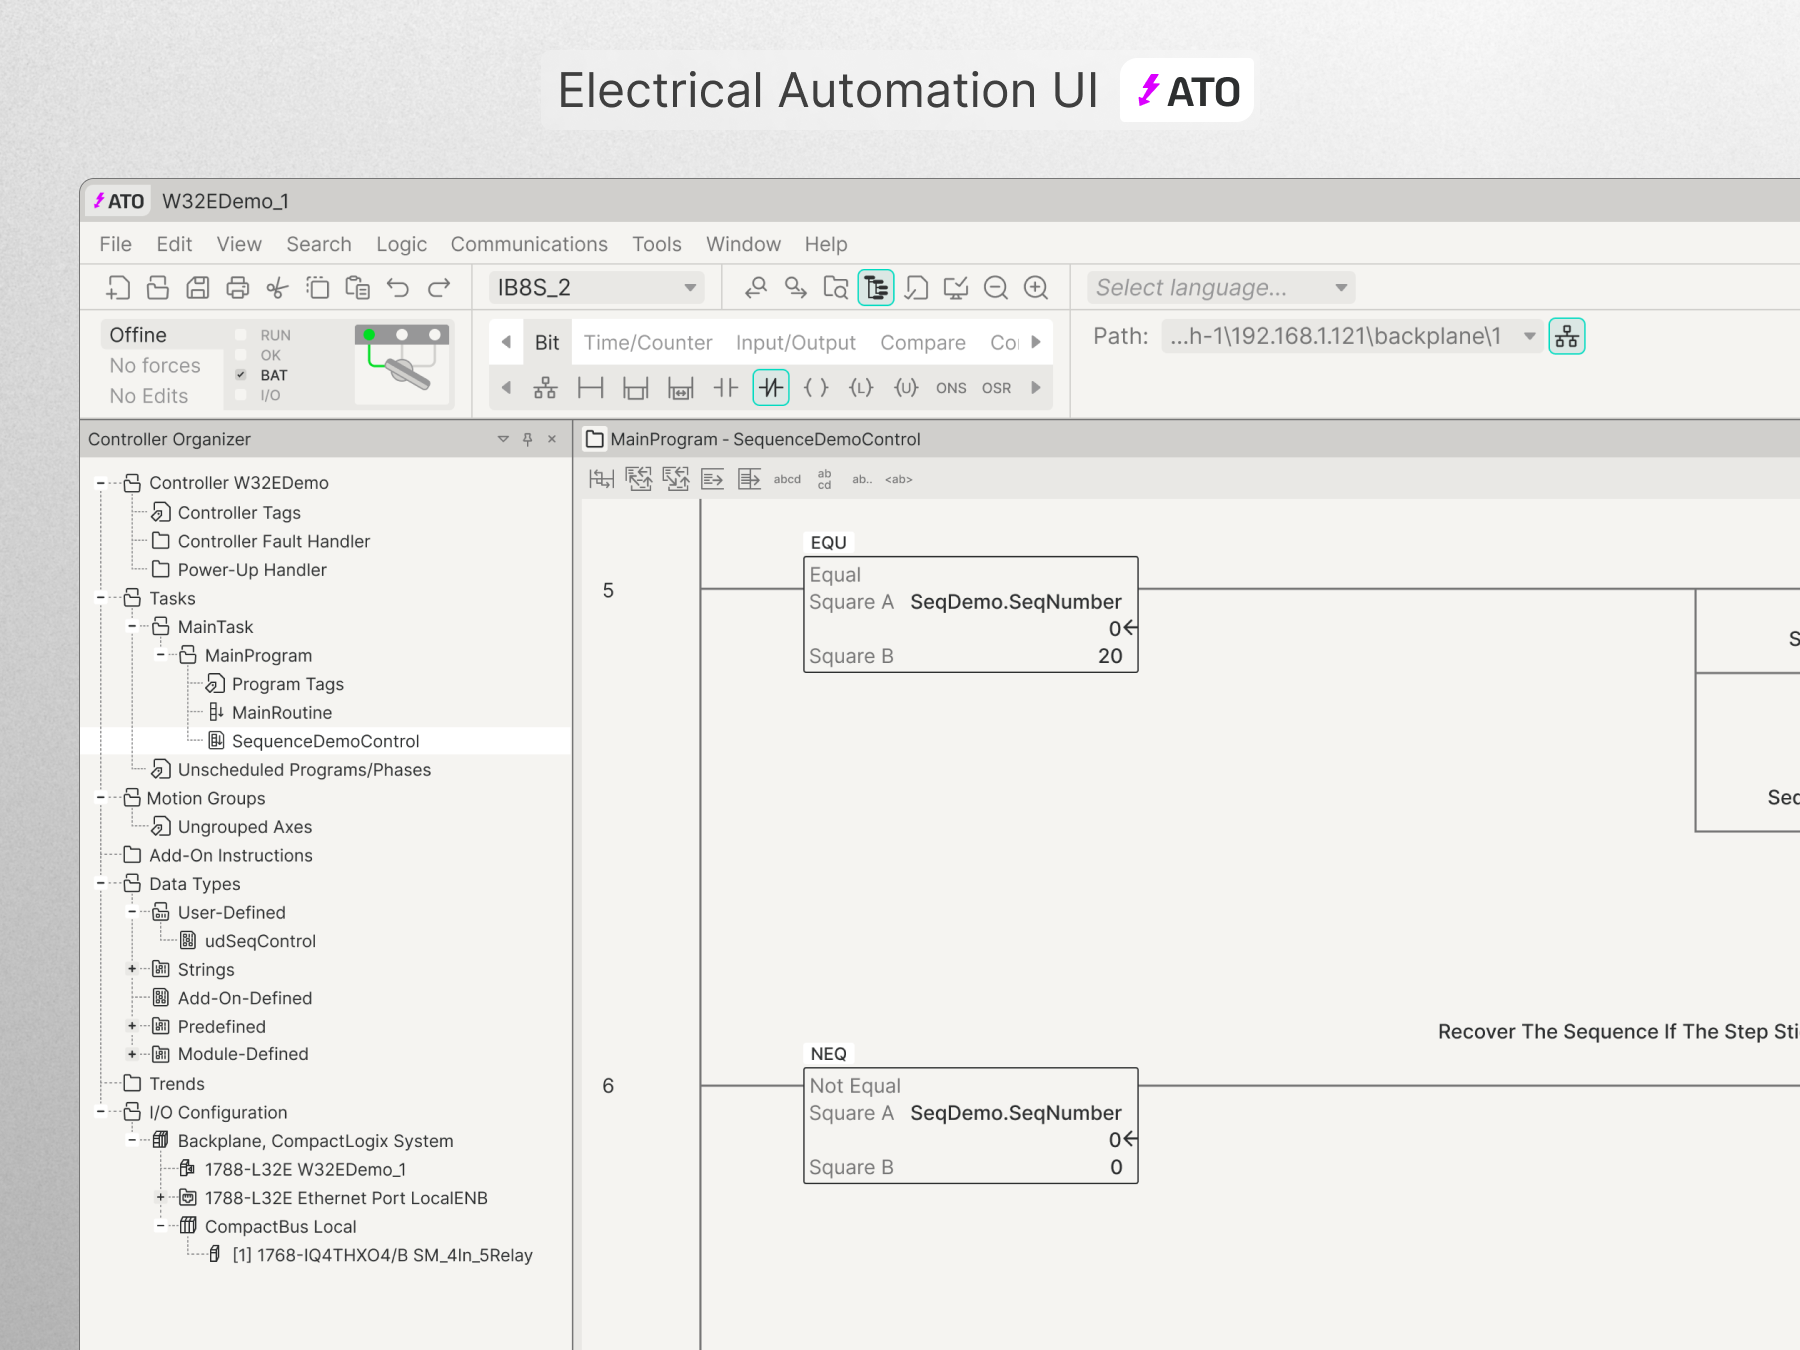Collapse the CompactBus Local node
The image size is (1800, 1350).
coord(160,1227)
